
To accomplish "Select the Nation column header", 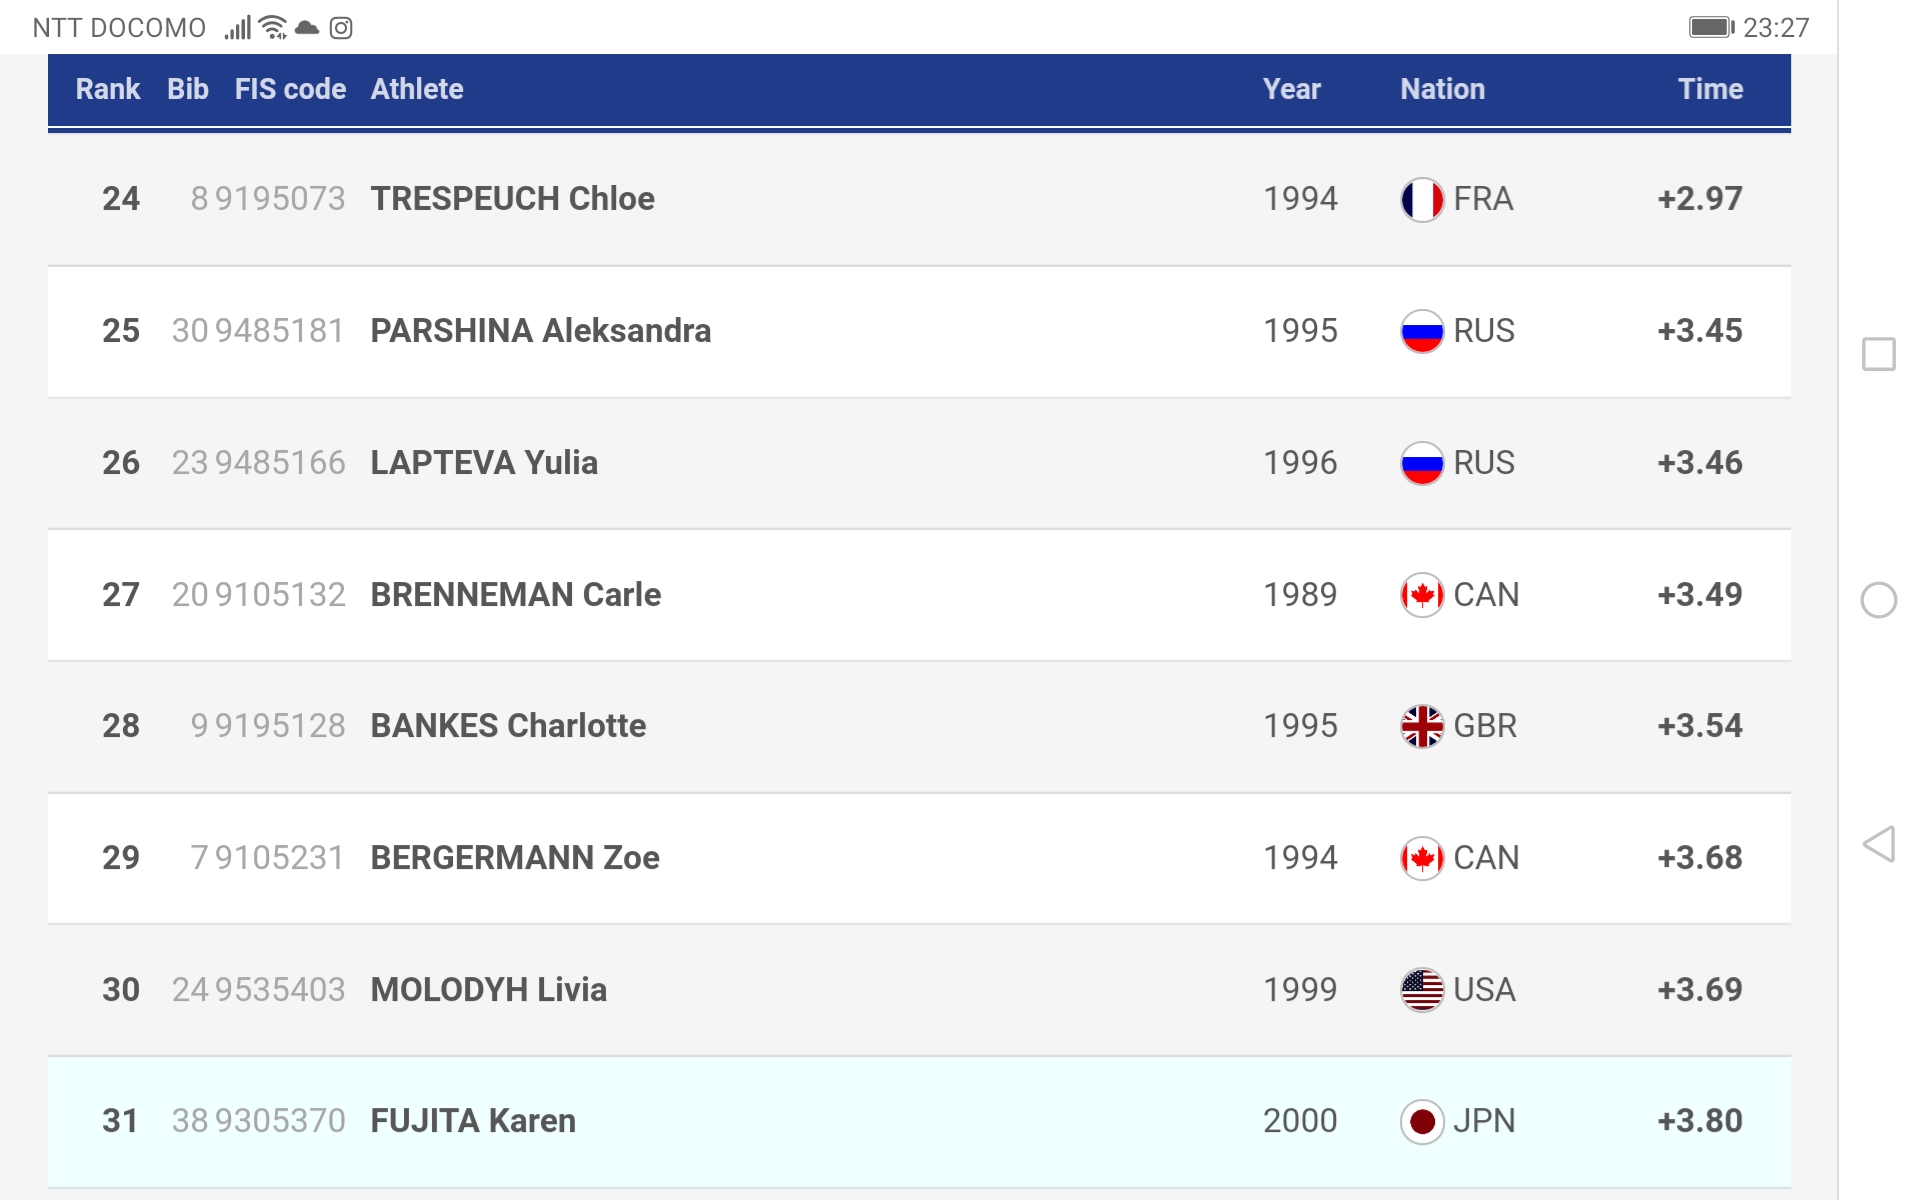I will [1442, 89].
